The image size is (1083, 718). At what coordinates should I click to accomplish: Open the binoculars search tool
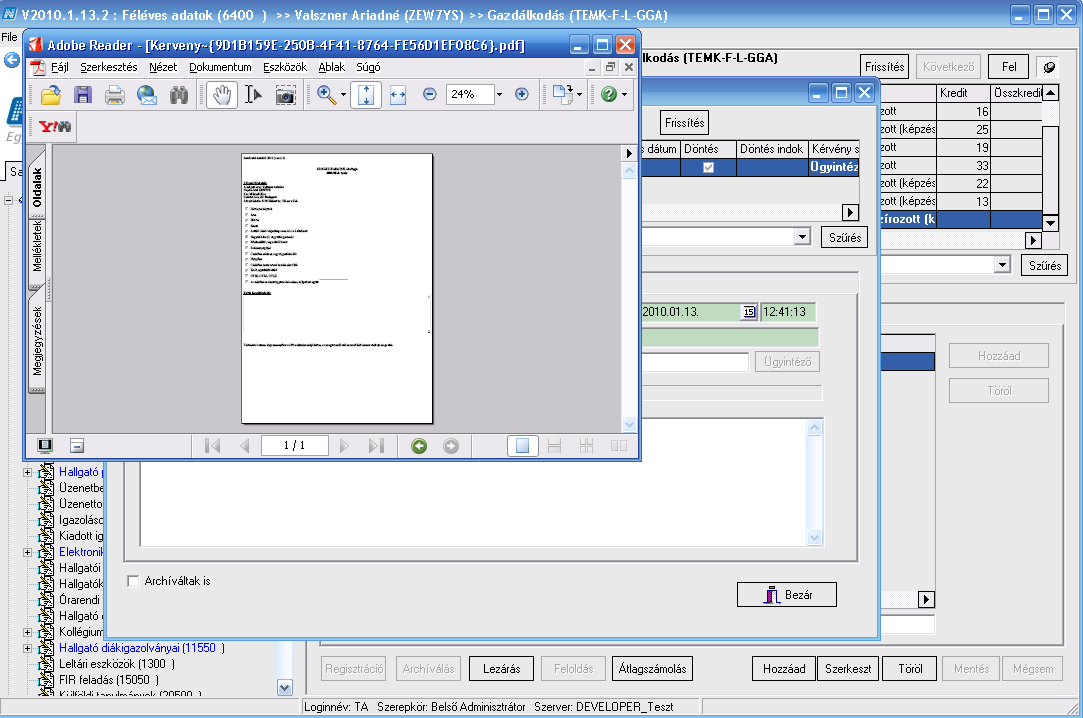[x=179, y=95]
